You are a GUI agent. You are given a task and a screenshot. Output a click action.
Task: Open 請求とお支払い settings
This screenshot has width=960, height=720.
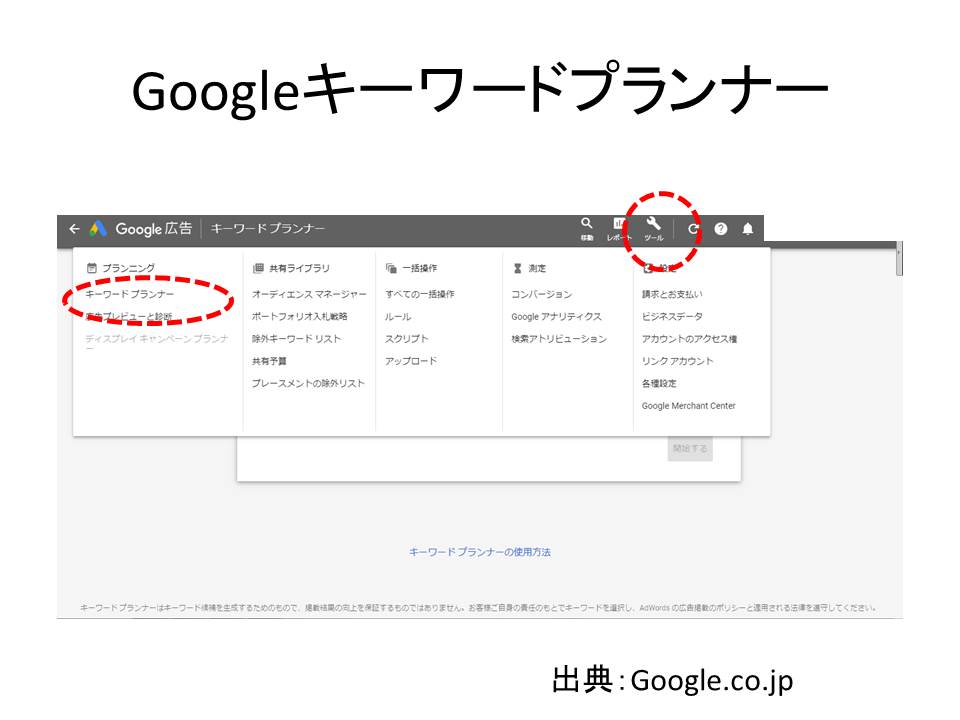tap(672, 294)
